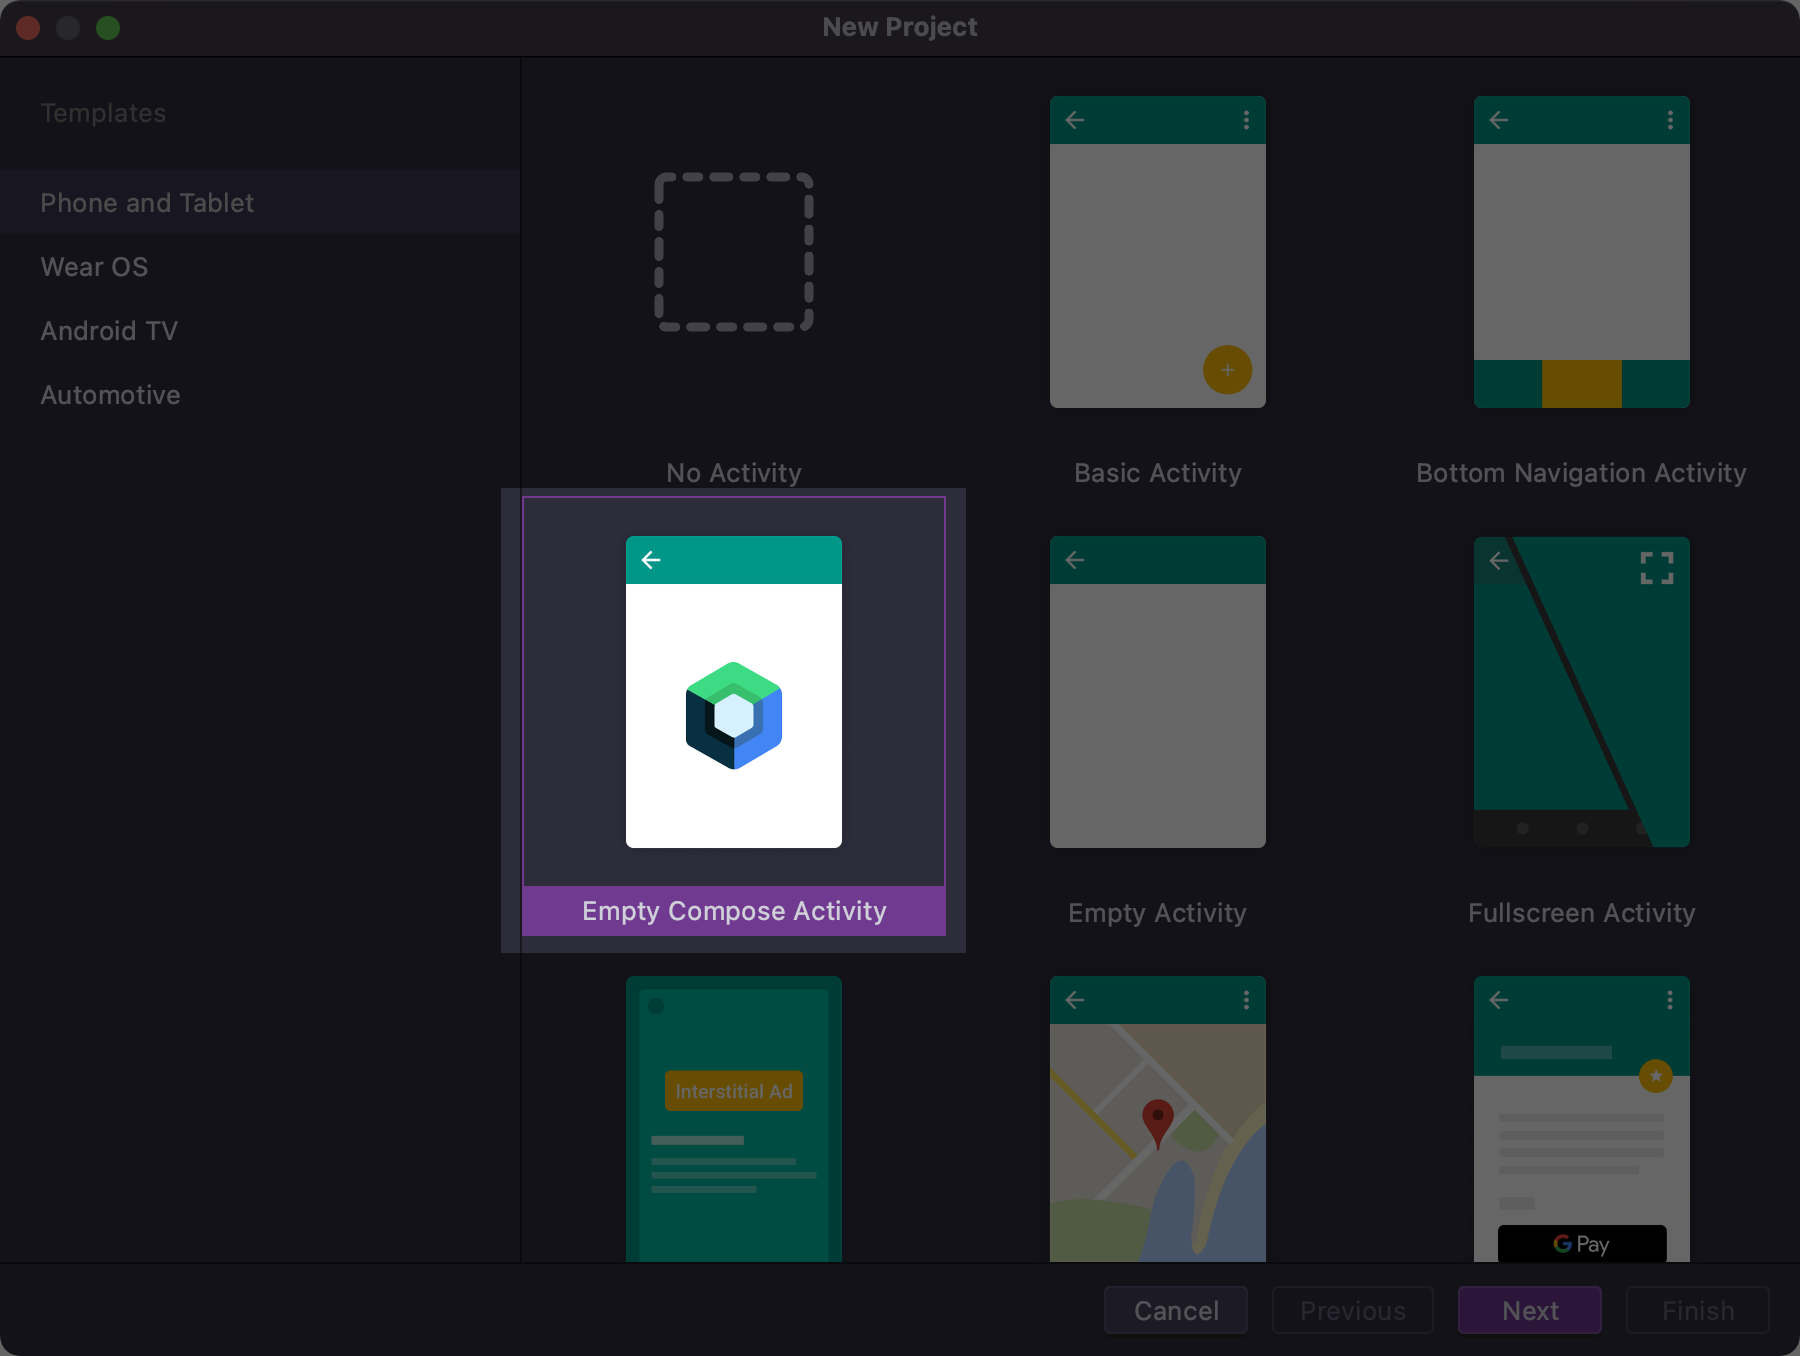Click the Finish button
The height and width of the screenshot is (1356, 1800).
(x=1698, y=1310)
